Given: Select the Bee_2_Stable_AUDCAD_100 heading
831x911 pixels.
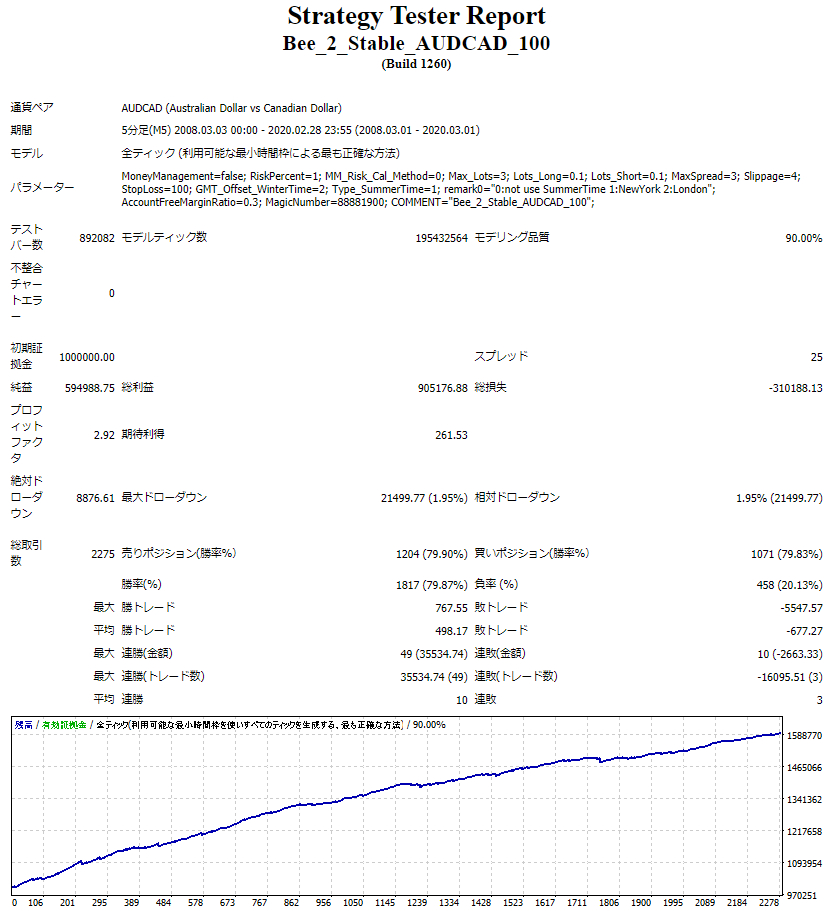Looking at the screenshot, I should 416,44.
